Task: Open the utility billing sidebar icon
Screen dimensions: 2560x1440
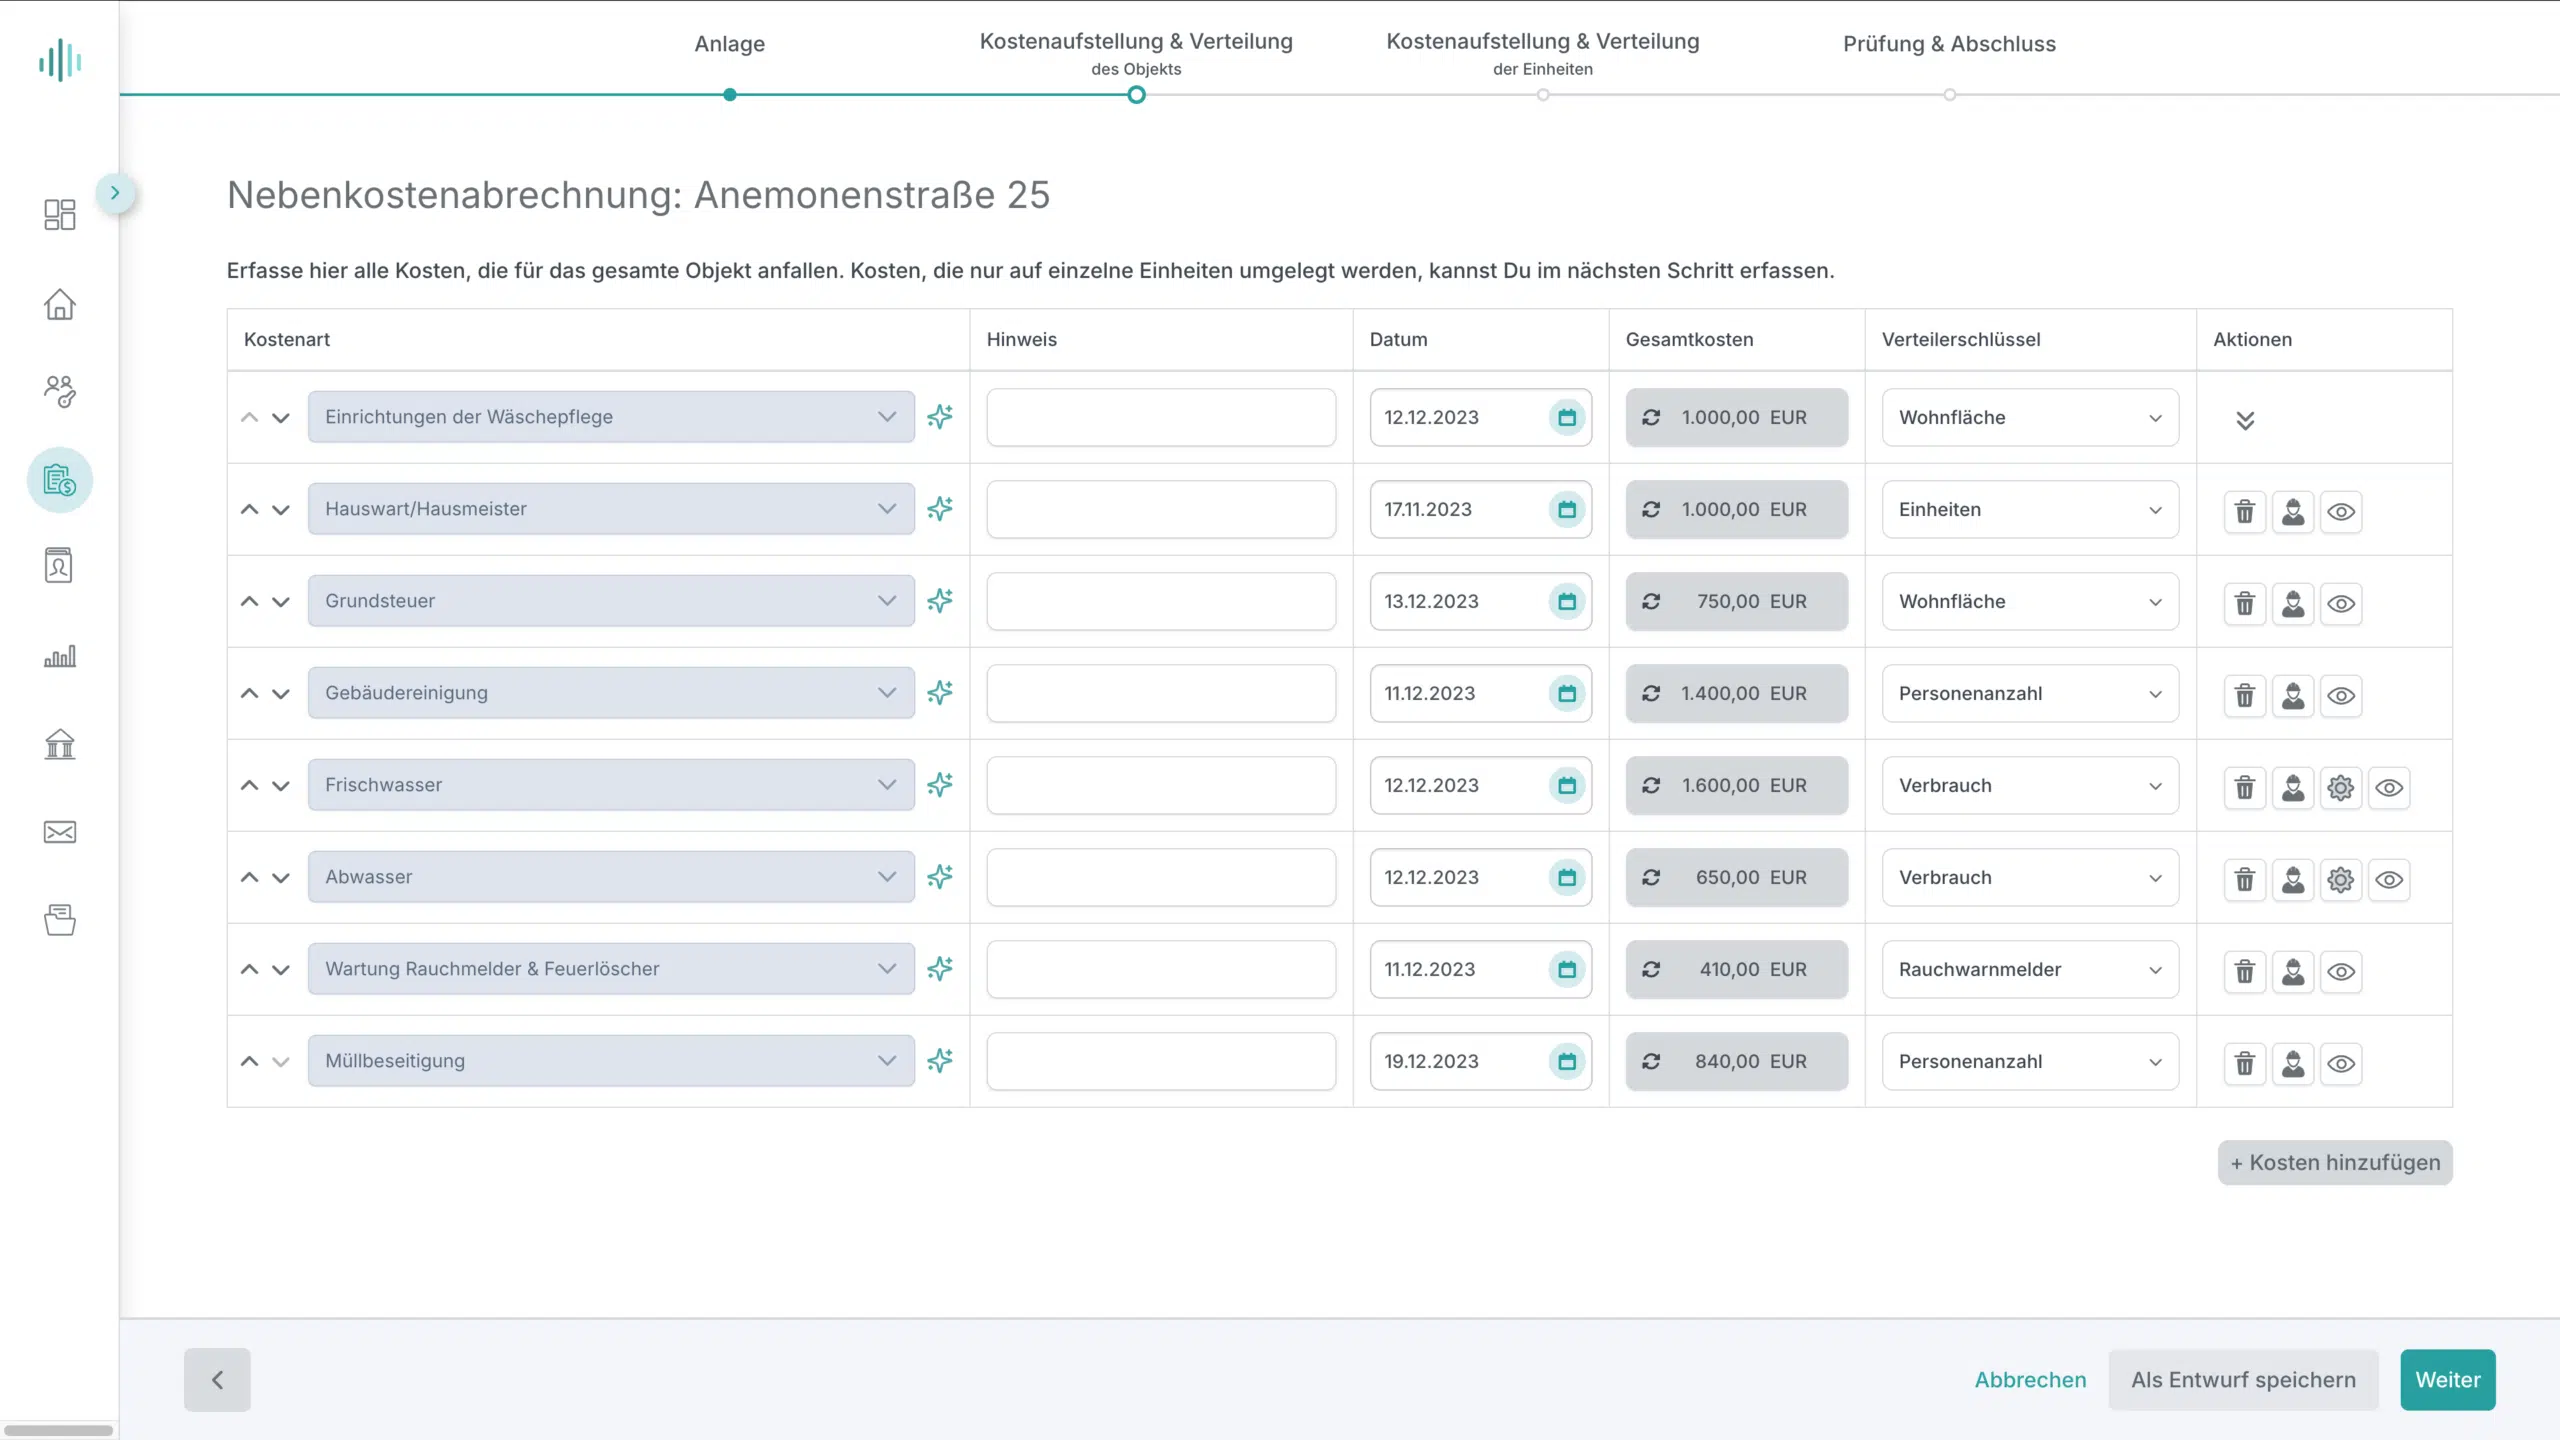Action: pyautogui.click(x=60, y=480)
